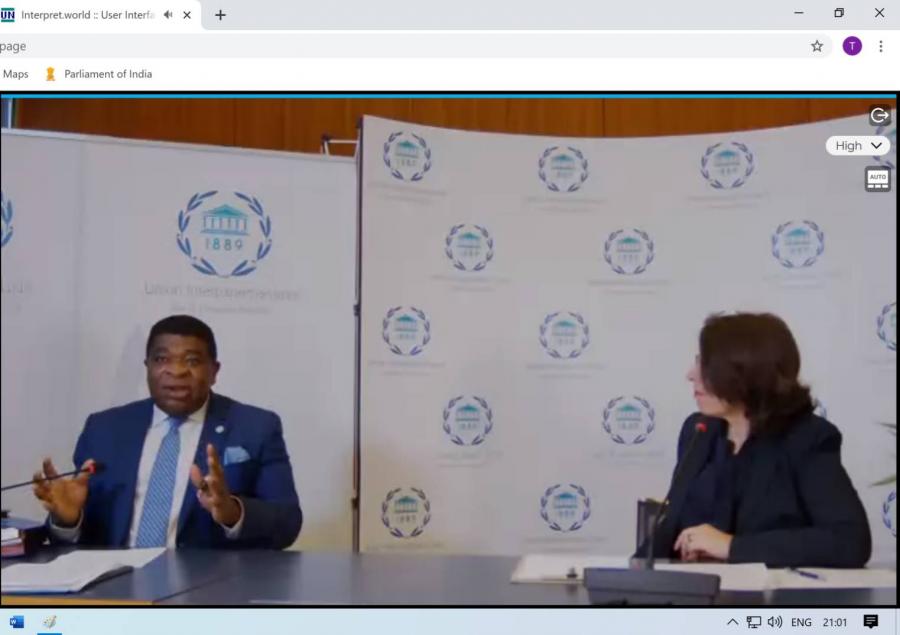The image size is (900, 635).
Task: Mute the tab via its speaker icon
Action: click(x=168, y=15)
